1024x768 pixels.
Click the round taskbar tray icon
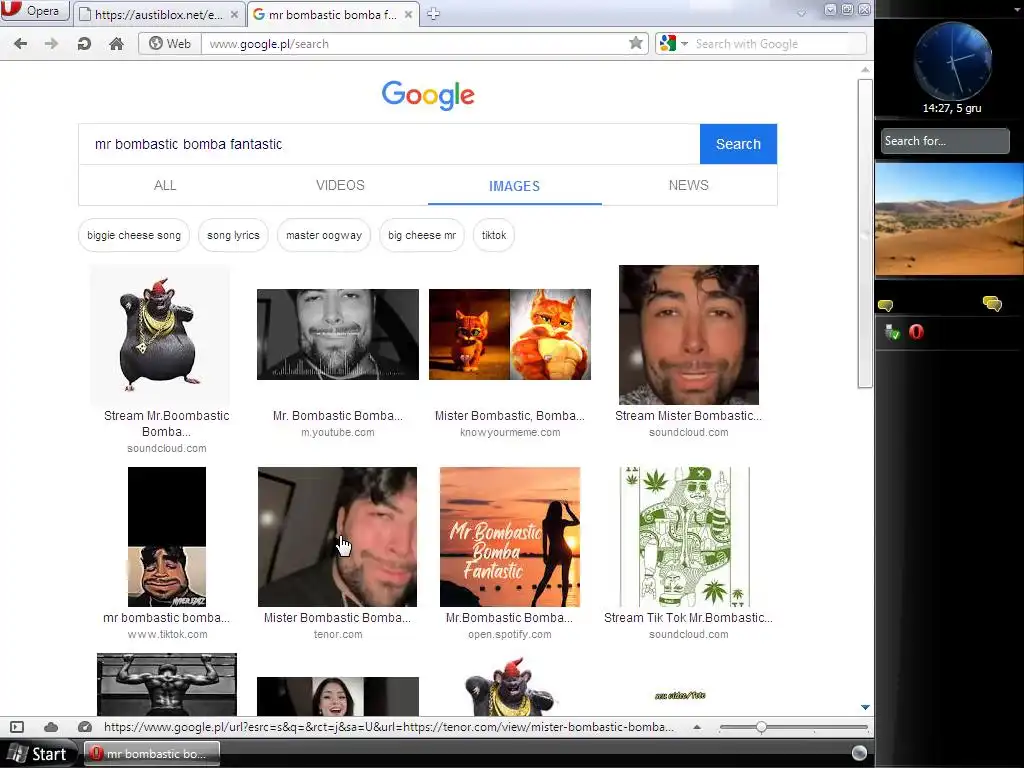point(859,753)
